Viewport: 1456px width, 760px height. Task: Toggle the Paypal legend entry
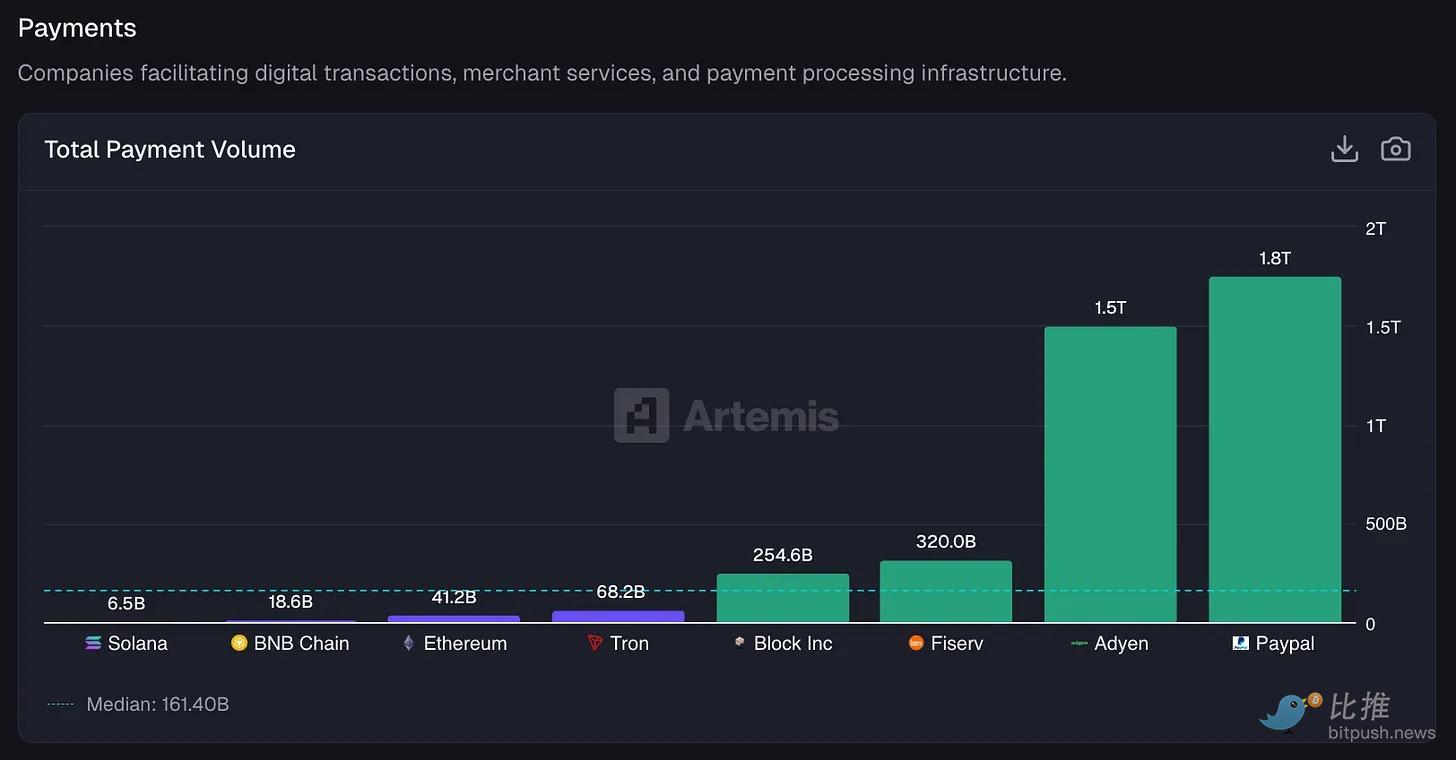tap(1272, 643)
